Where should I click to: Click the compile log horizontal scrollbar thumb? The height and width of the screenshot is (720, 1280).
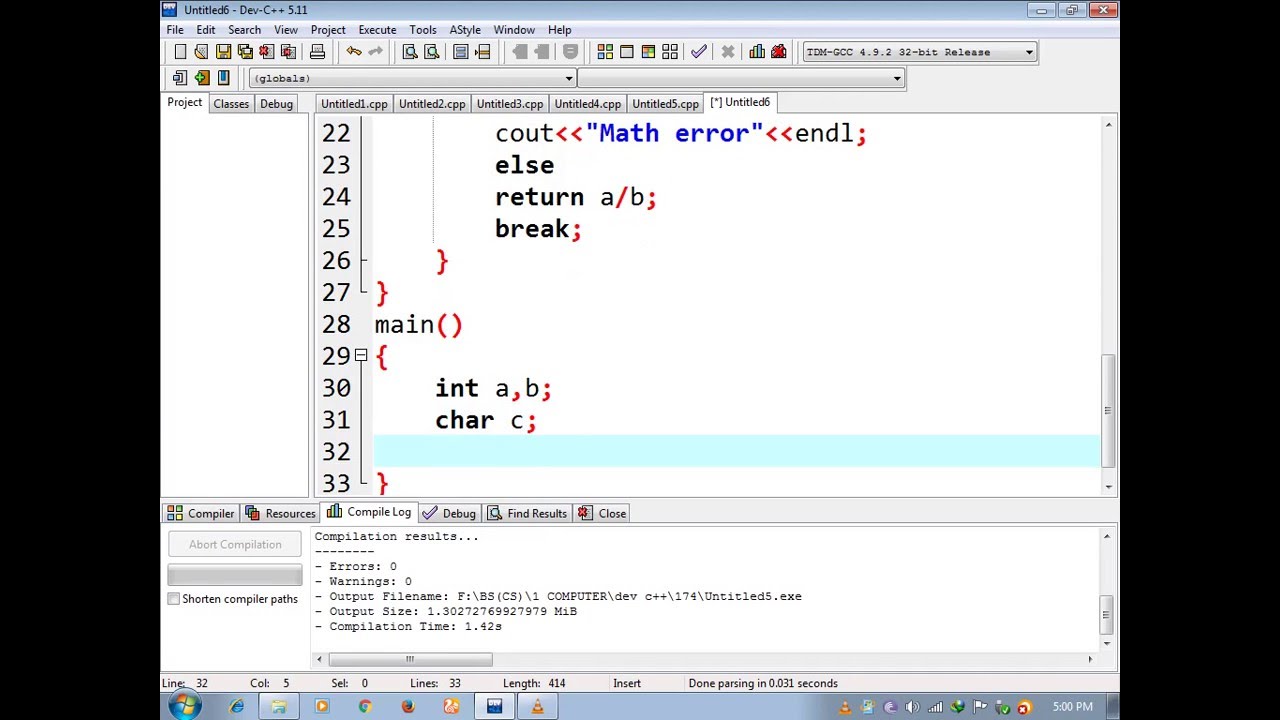point(410,659)
